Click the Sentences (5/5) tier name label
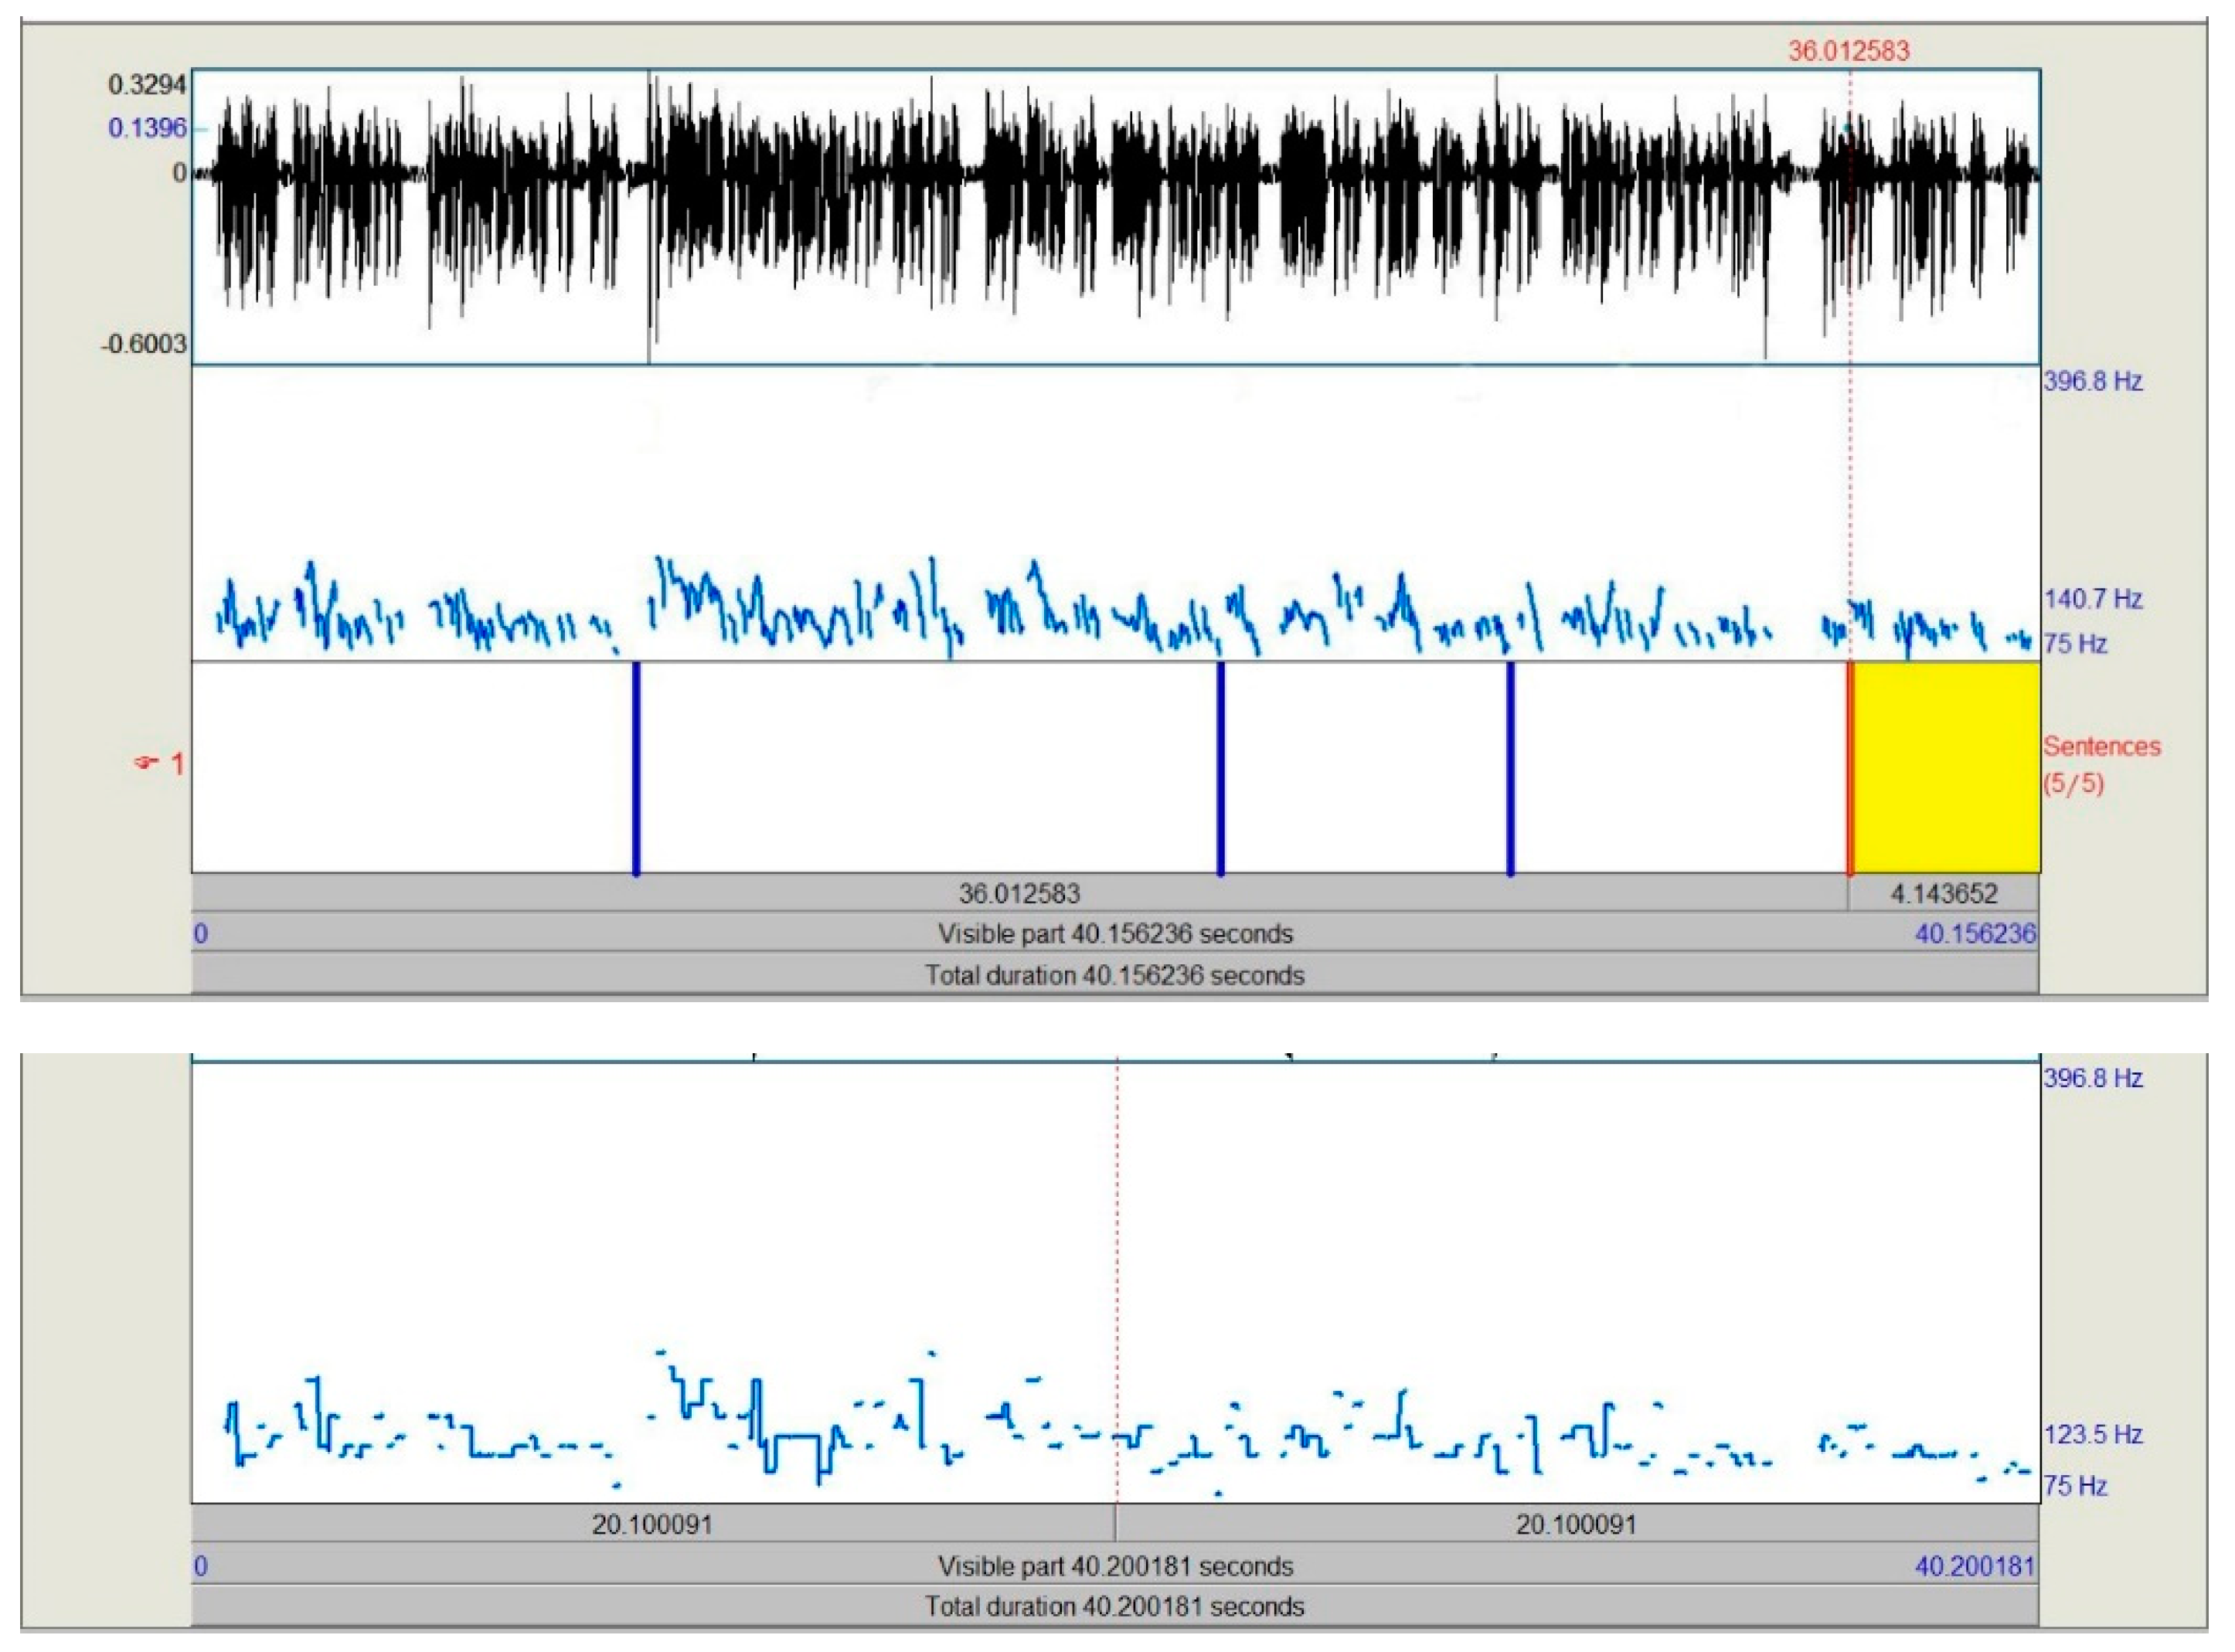 pyautogui.click(x=2101, y=764)
